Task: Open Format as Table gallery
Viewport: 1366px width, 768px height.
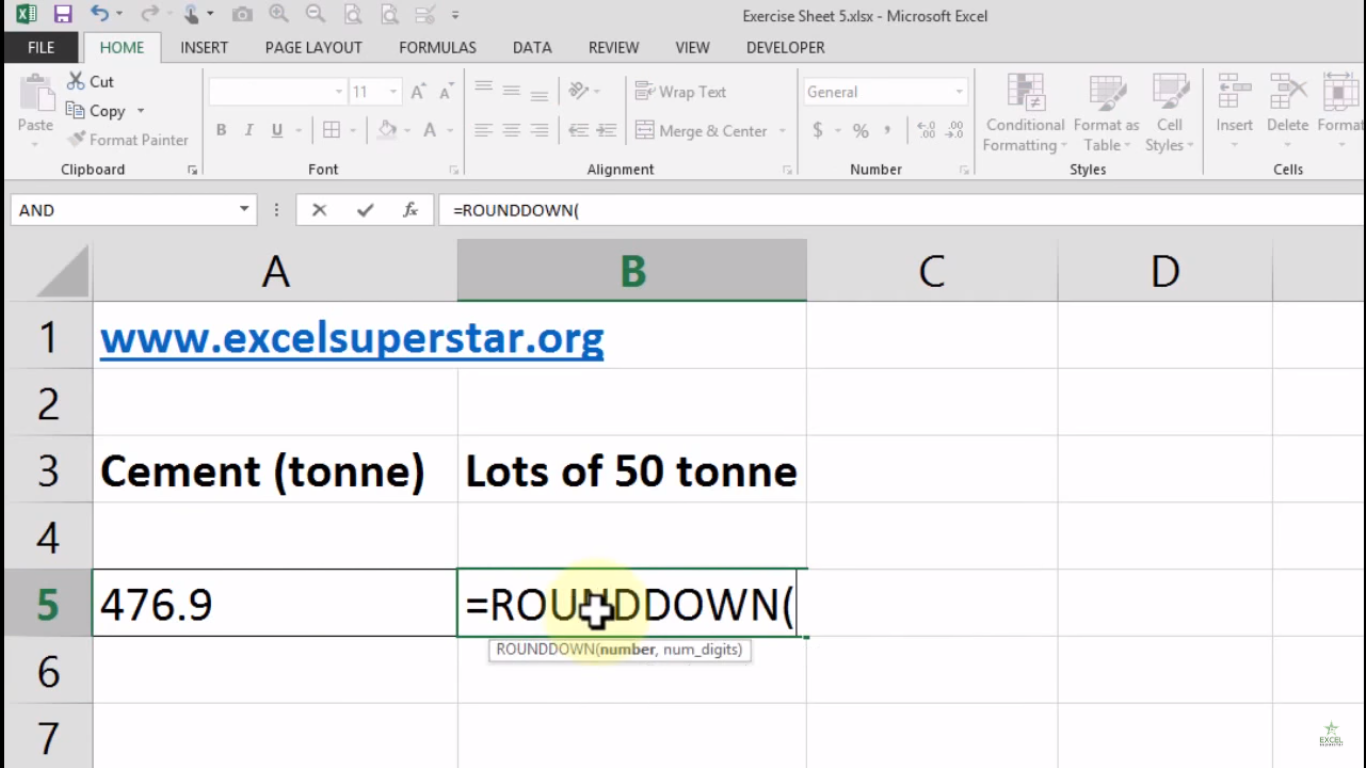Action: [x=1106, y=113]
